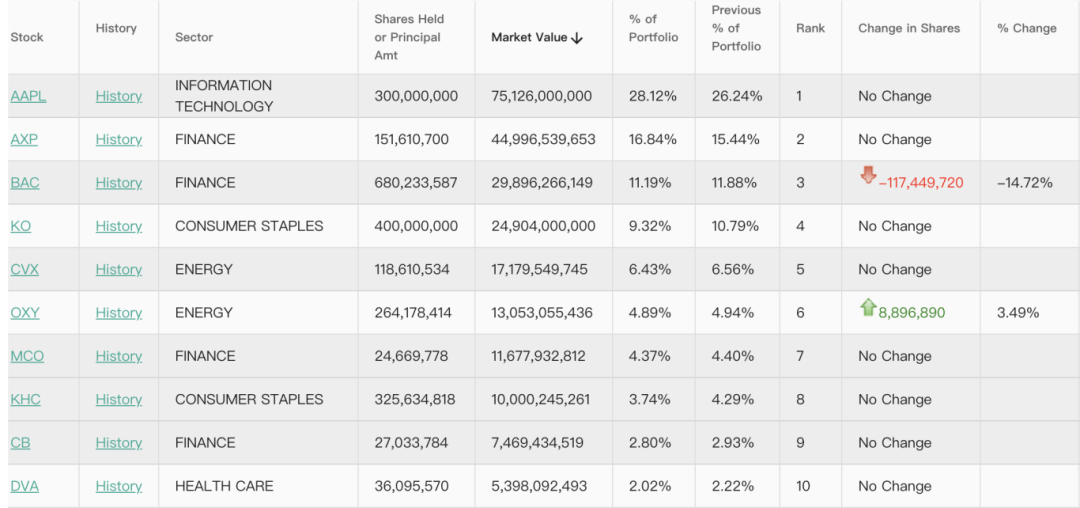Screen dimensions: 1080x508
Task: Open the CVX stock link
Action: click(x=24, y=269)
